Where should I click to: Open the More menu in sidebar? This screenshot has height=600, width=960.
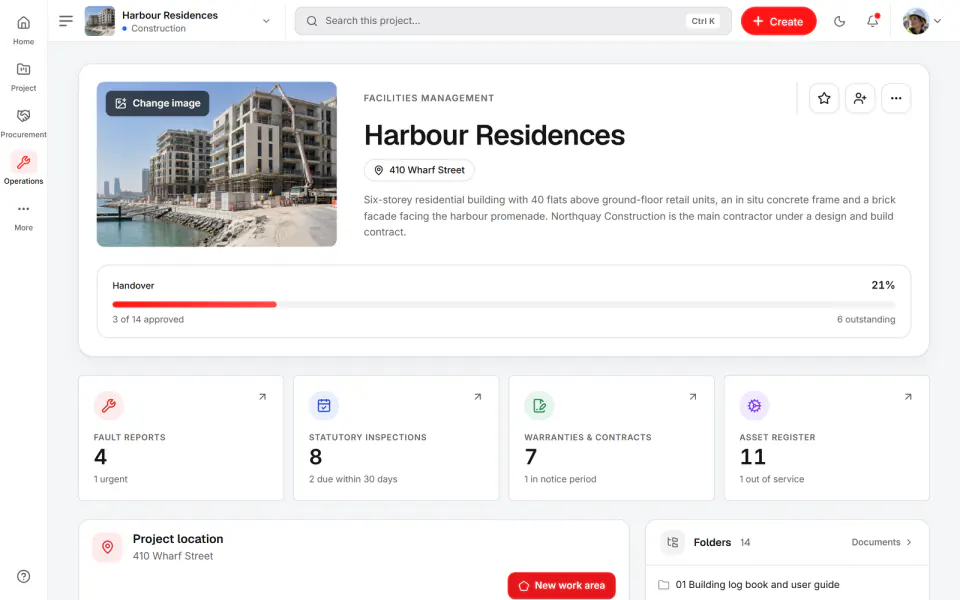[x=23, y=216]
